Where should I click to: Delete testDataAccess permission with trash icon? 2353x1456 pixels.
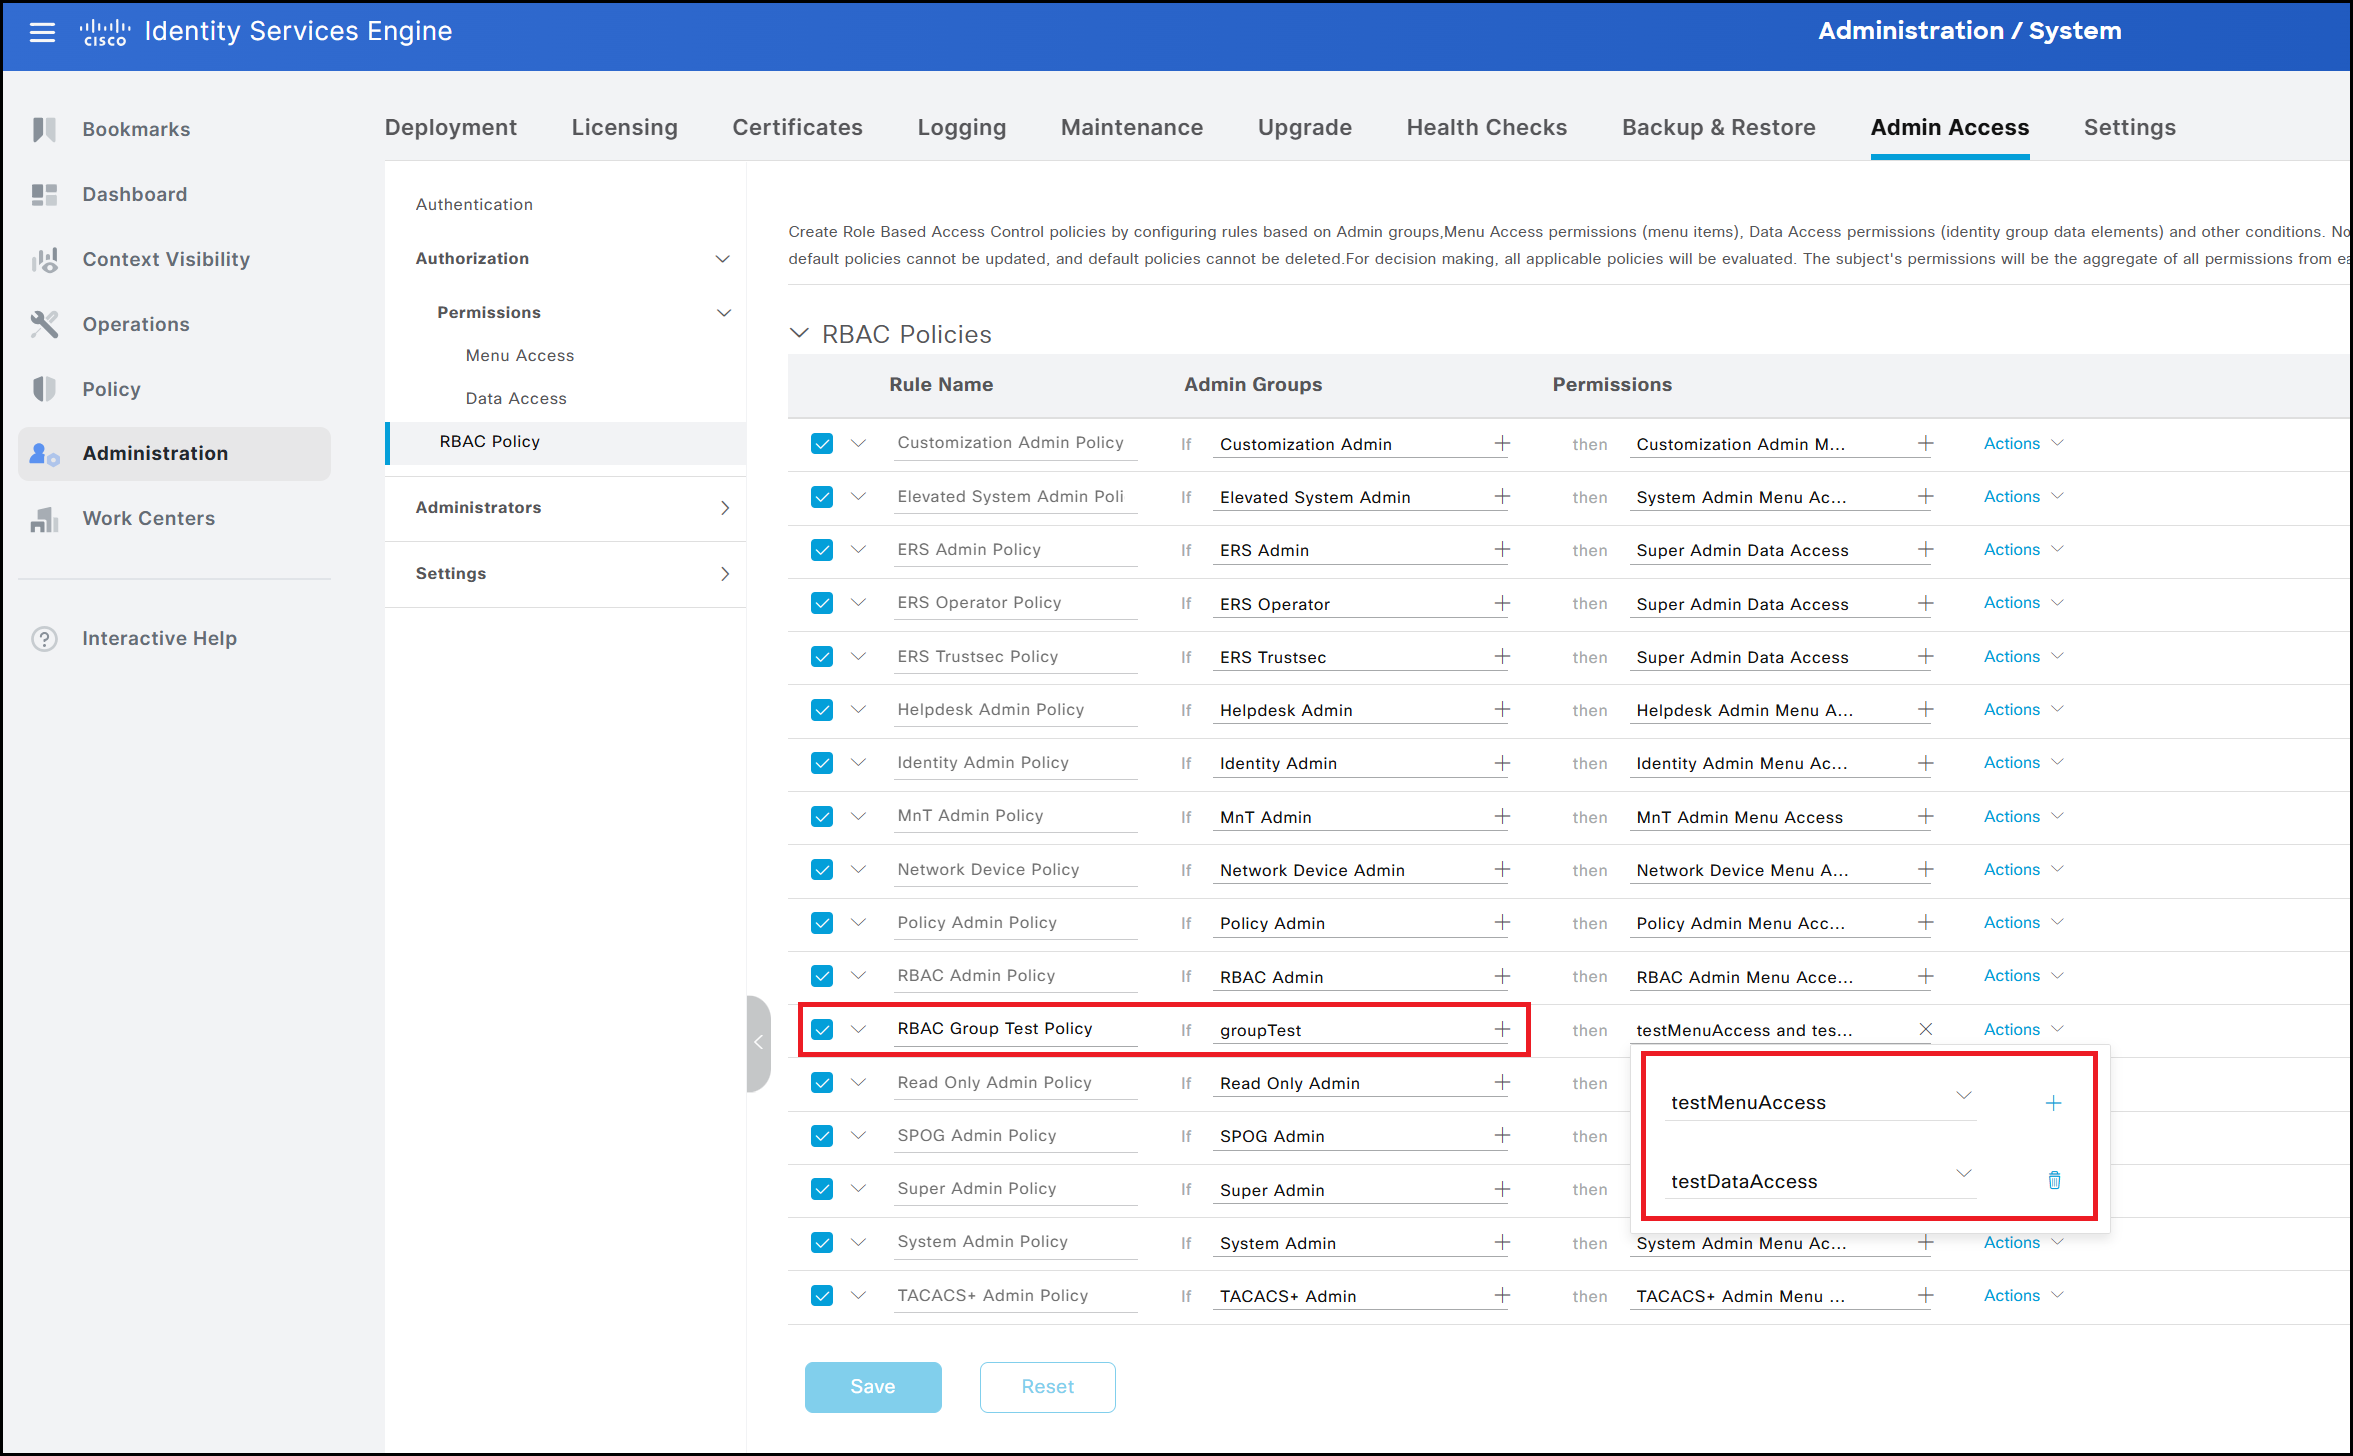pyautogui.click(x=2053, y=1180)
